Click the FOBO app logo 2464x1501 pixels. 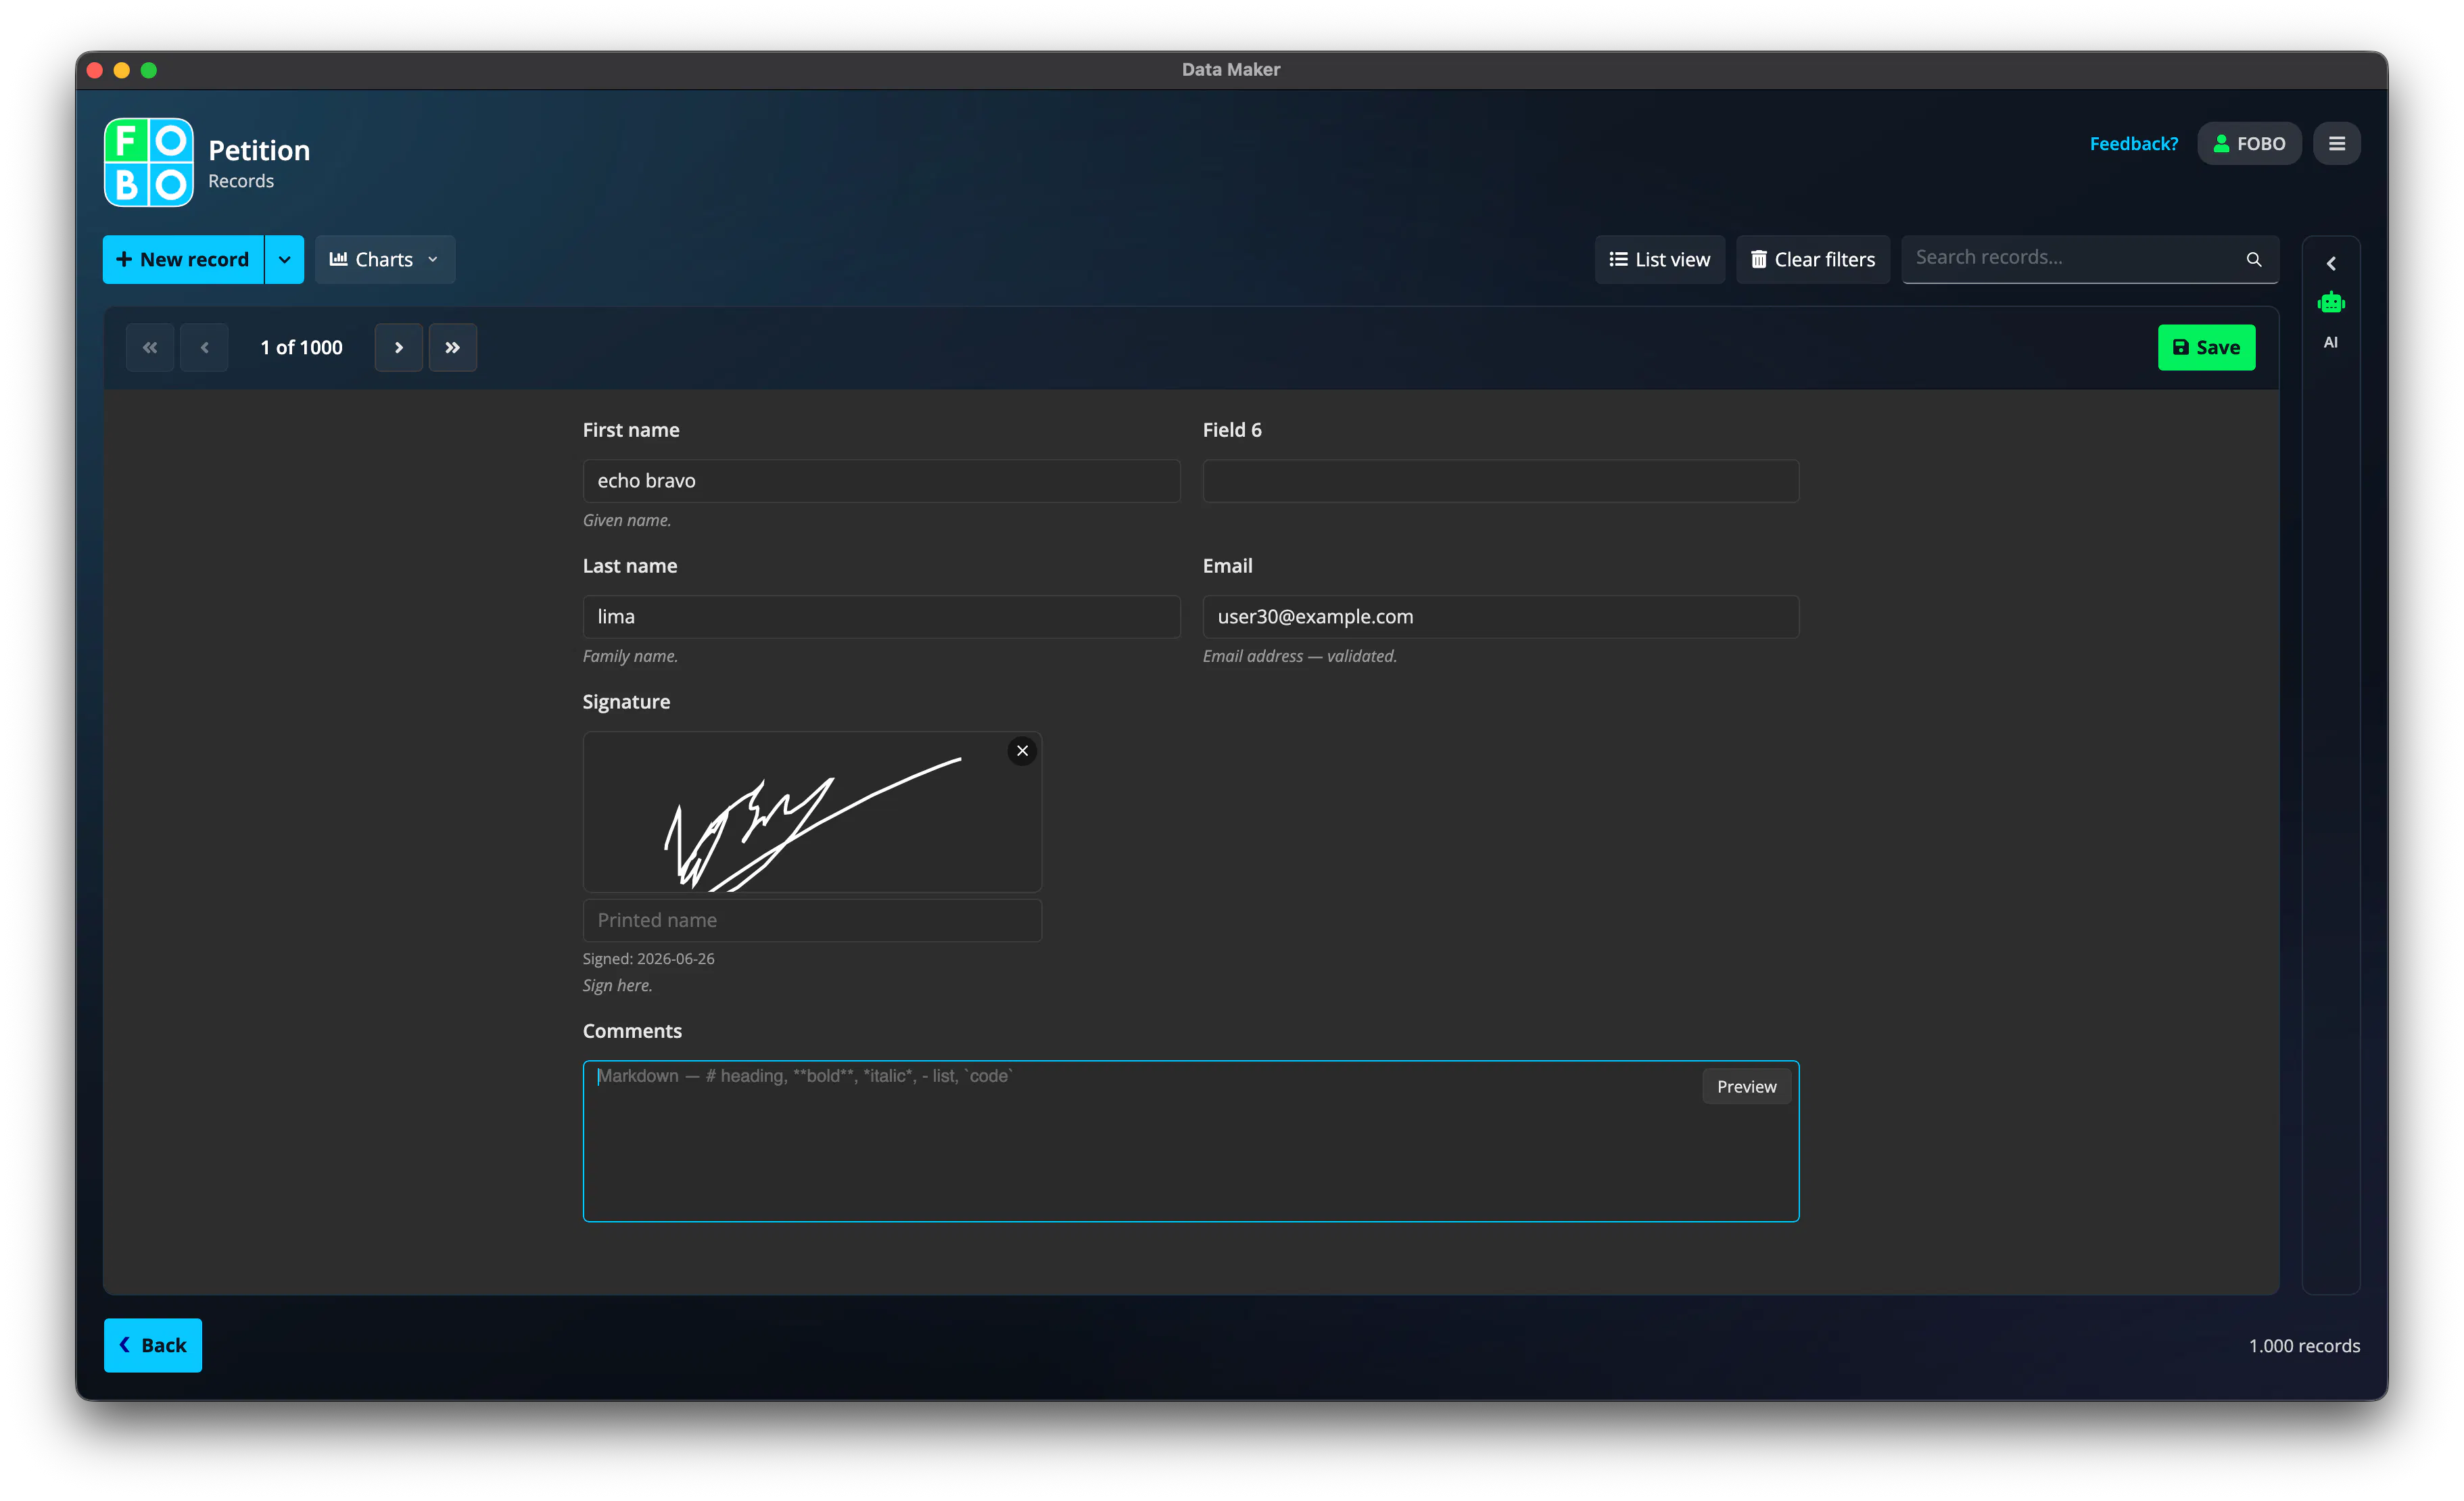tap(149, 162)
